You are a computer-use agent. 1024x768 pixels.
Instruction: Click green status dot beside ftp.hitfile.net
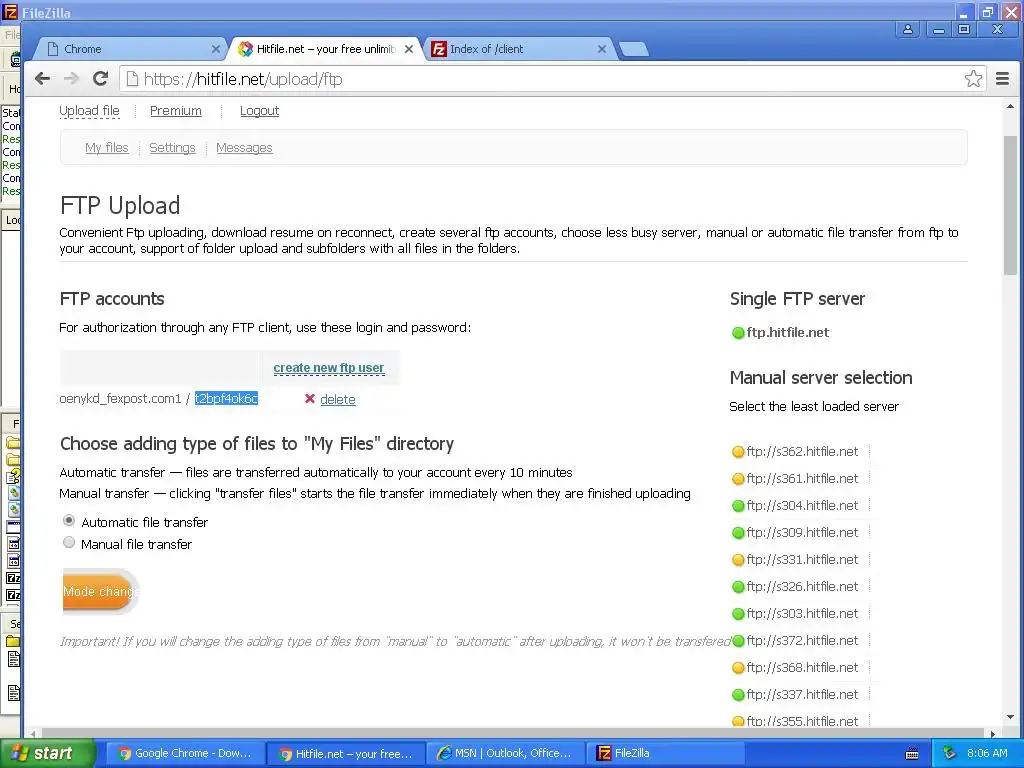pyautogui.click(x=738, y=333)
